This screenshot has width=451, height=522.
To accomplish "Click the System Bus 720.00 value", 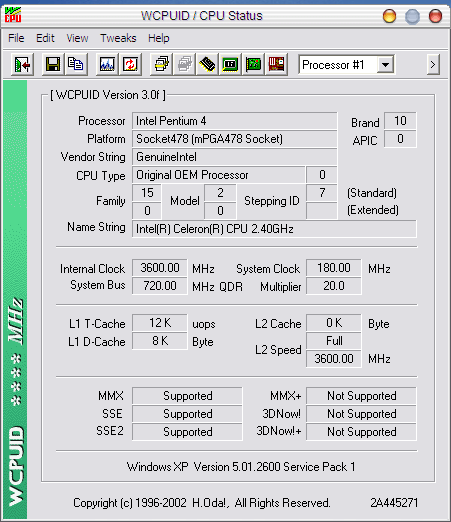I will (160, 286).
